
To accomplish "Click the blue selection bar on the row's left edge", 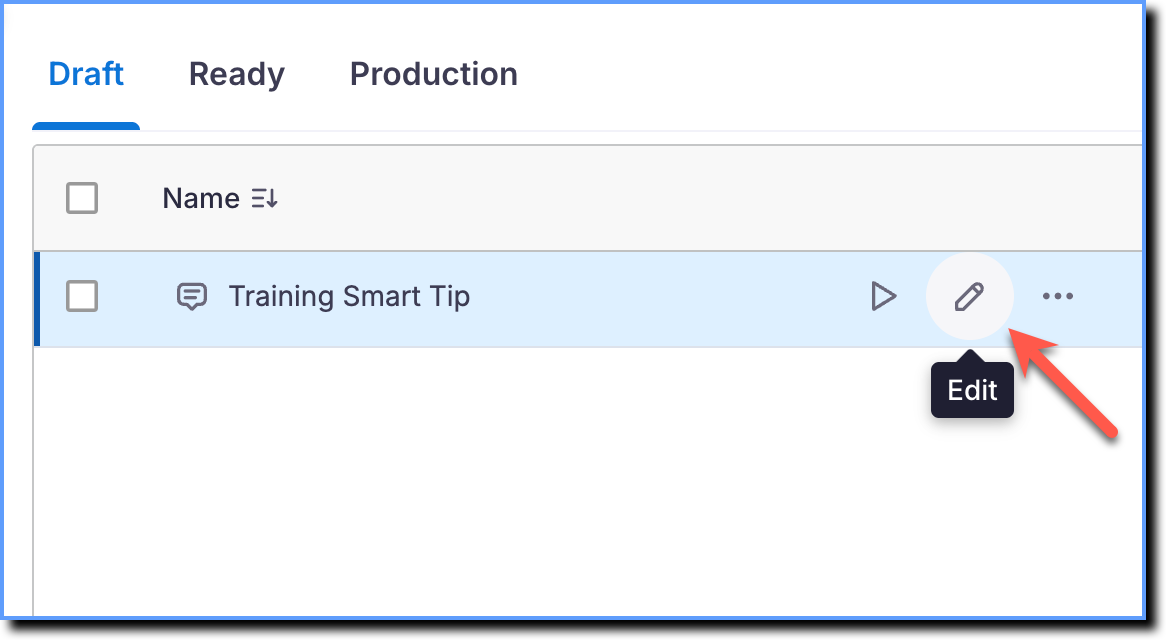I will 37,299.
